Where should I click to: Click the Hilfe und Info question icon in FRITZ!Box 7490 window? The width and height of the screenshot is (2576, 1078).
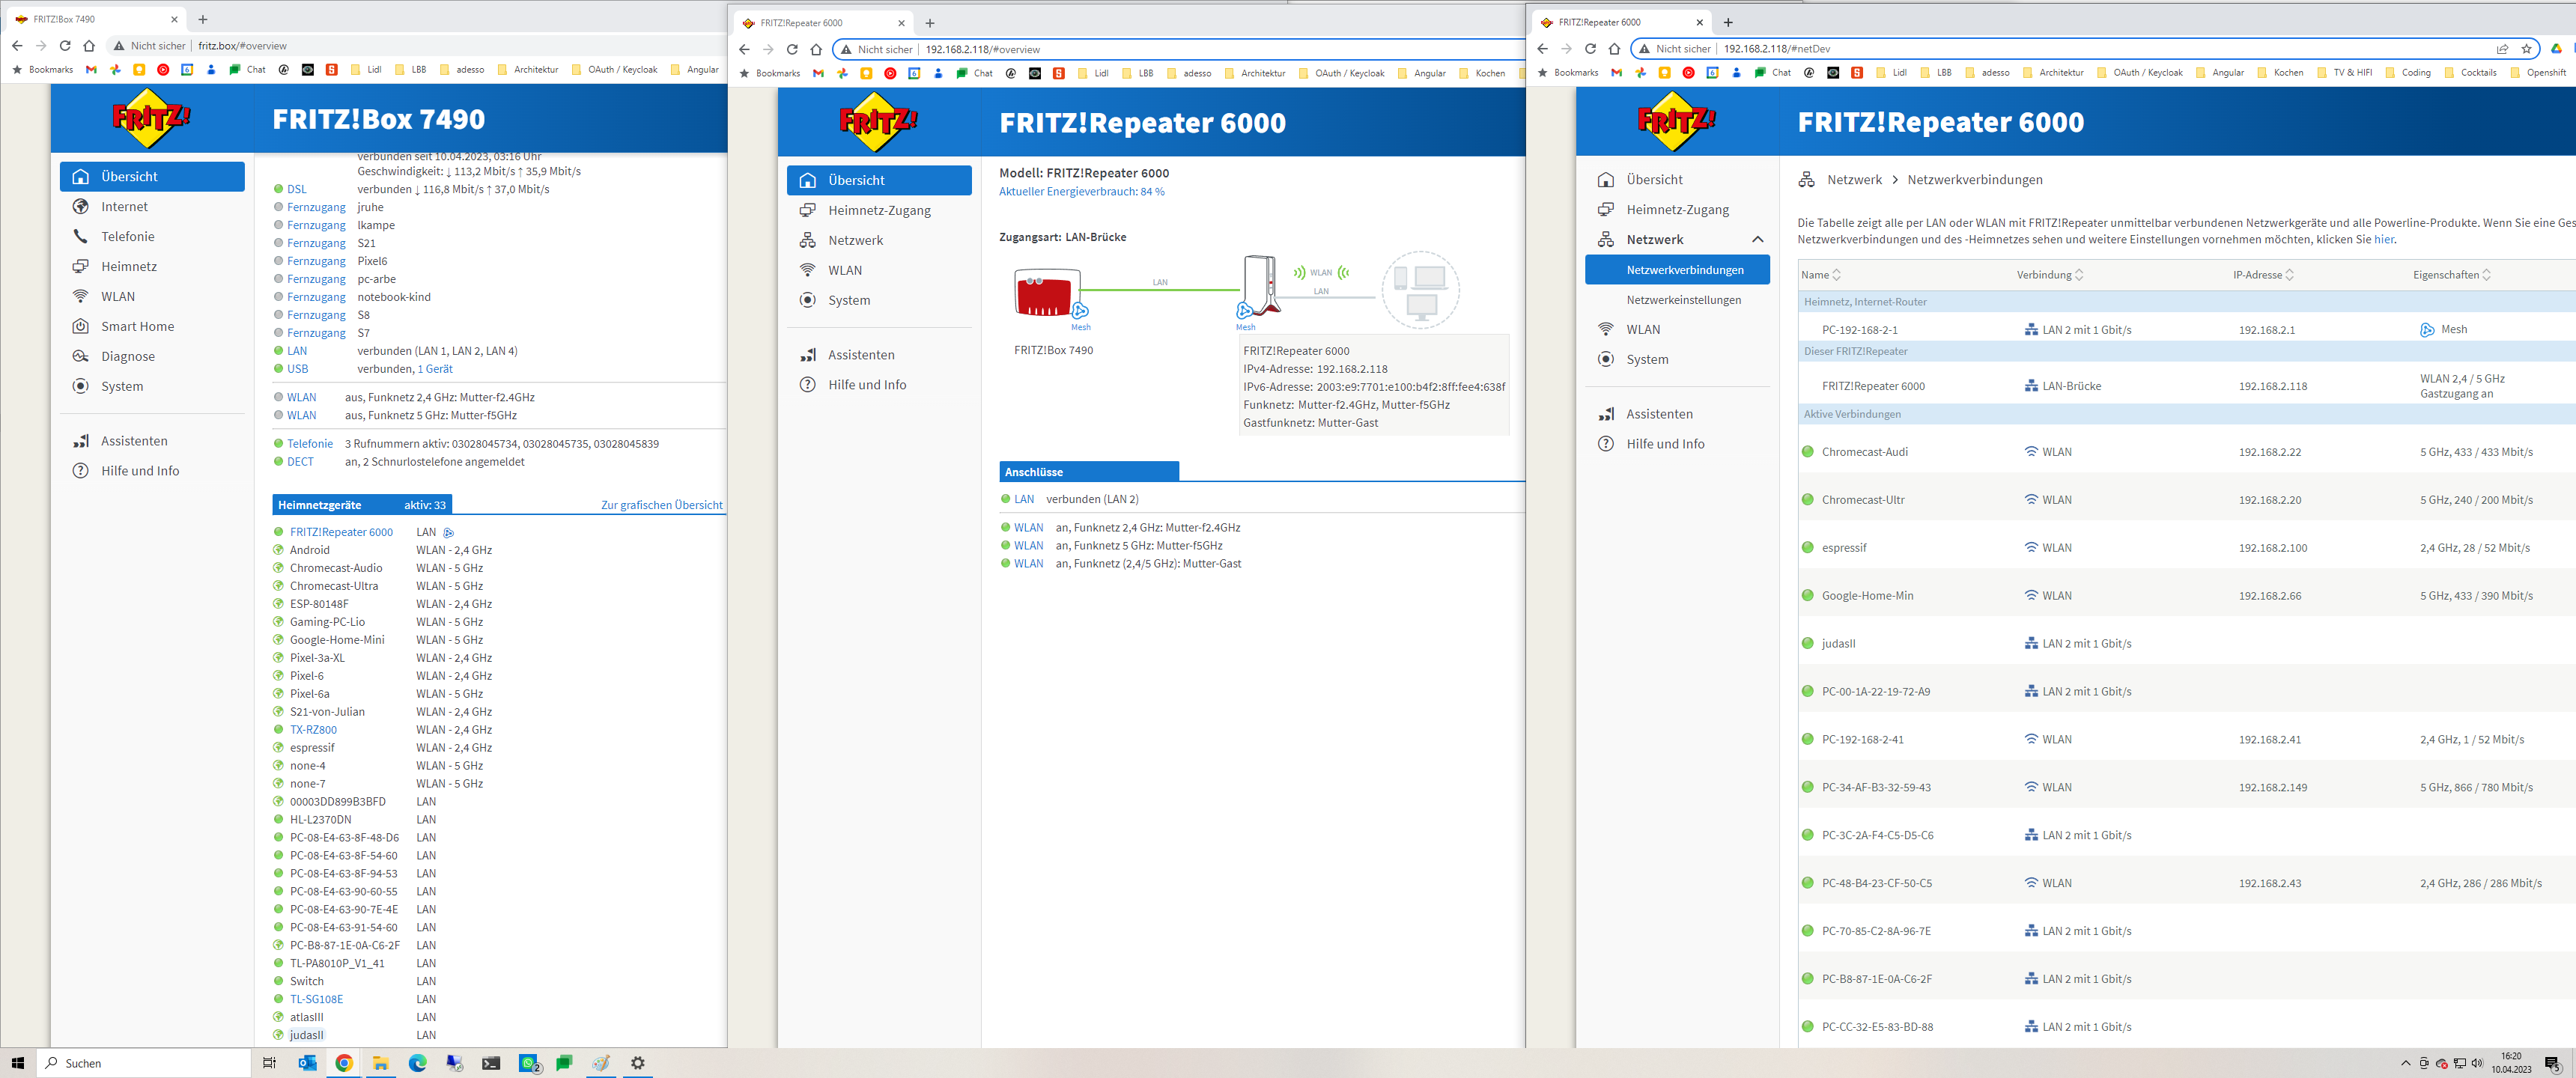click(x=80, y=471)
